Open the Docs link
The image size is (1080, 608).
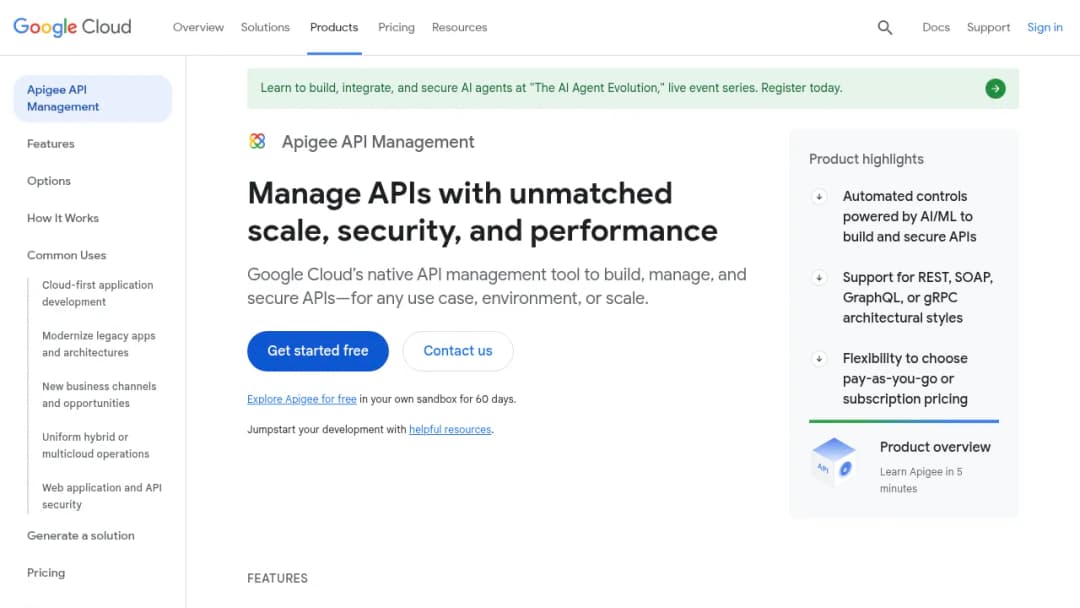click(935, 28)
